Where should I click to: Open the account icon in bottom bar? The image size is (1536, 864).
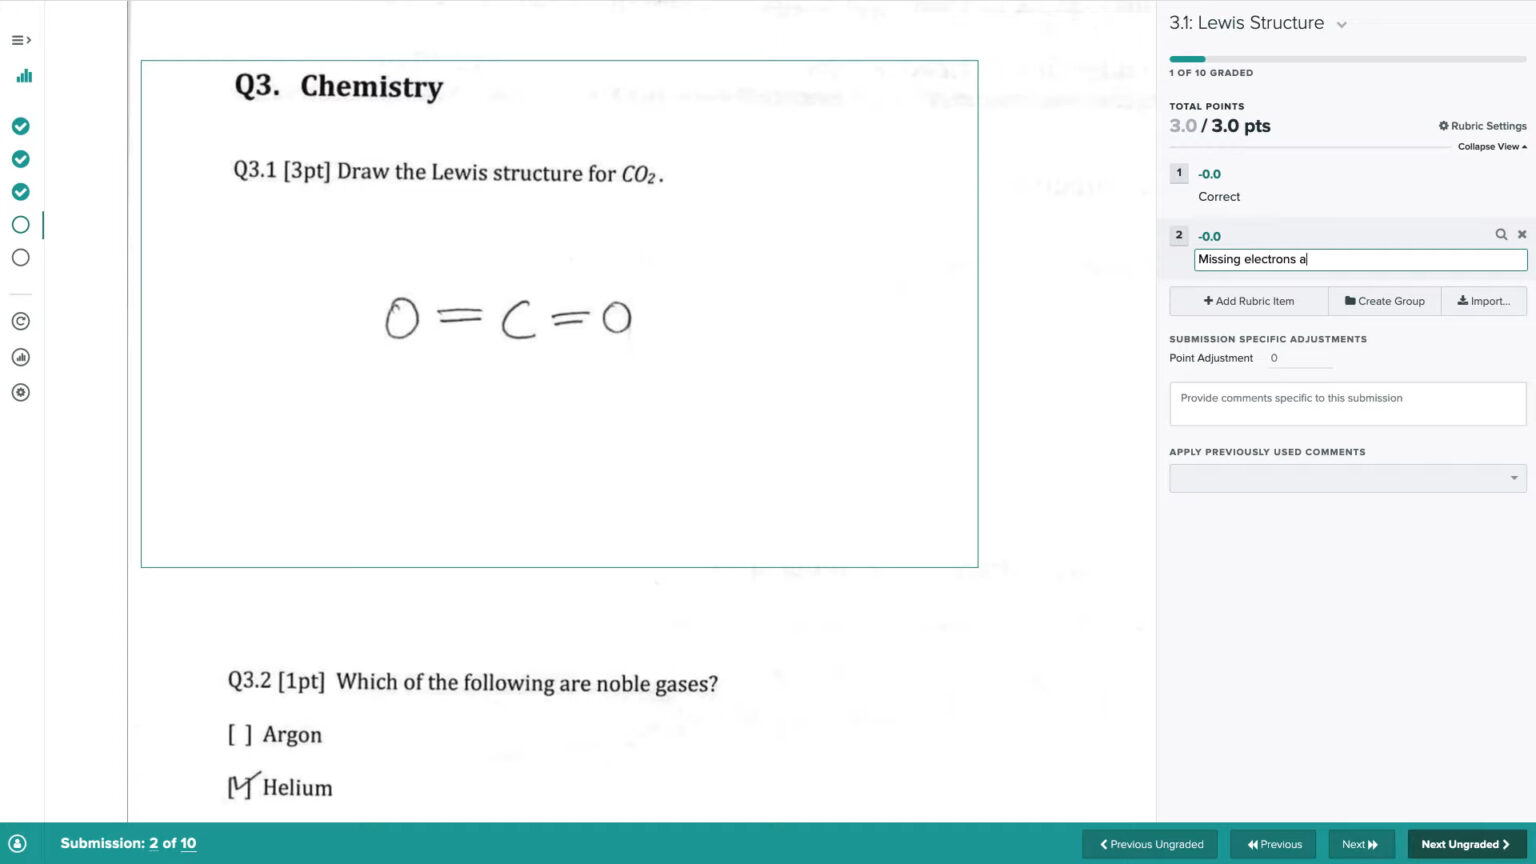click(x=17, y=843)
